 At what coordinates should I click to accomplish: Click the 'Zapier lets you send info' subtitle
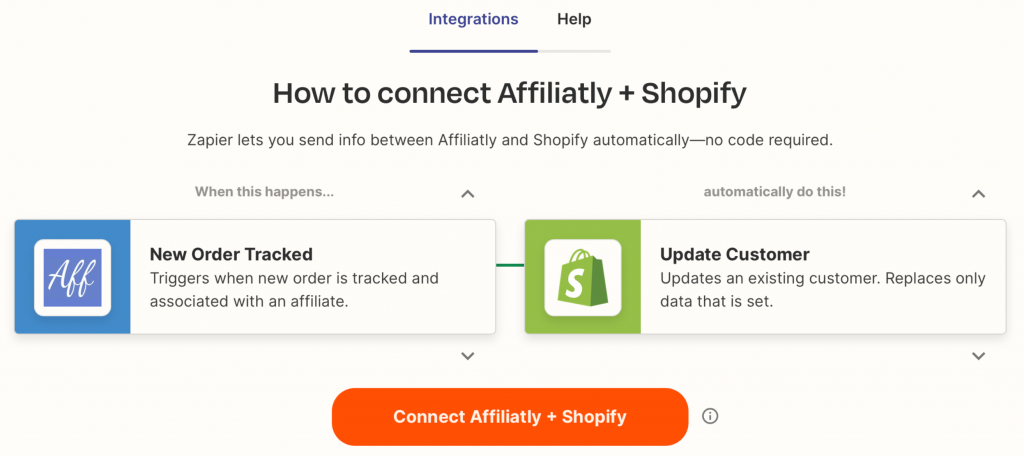pos(510,140)
